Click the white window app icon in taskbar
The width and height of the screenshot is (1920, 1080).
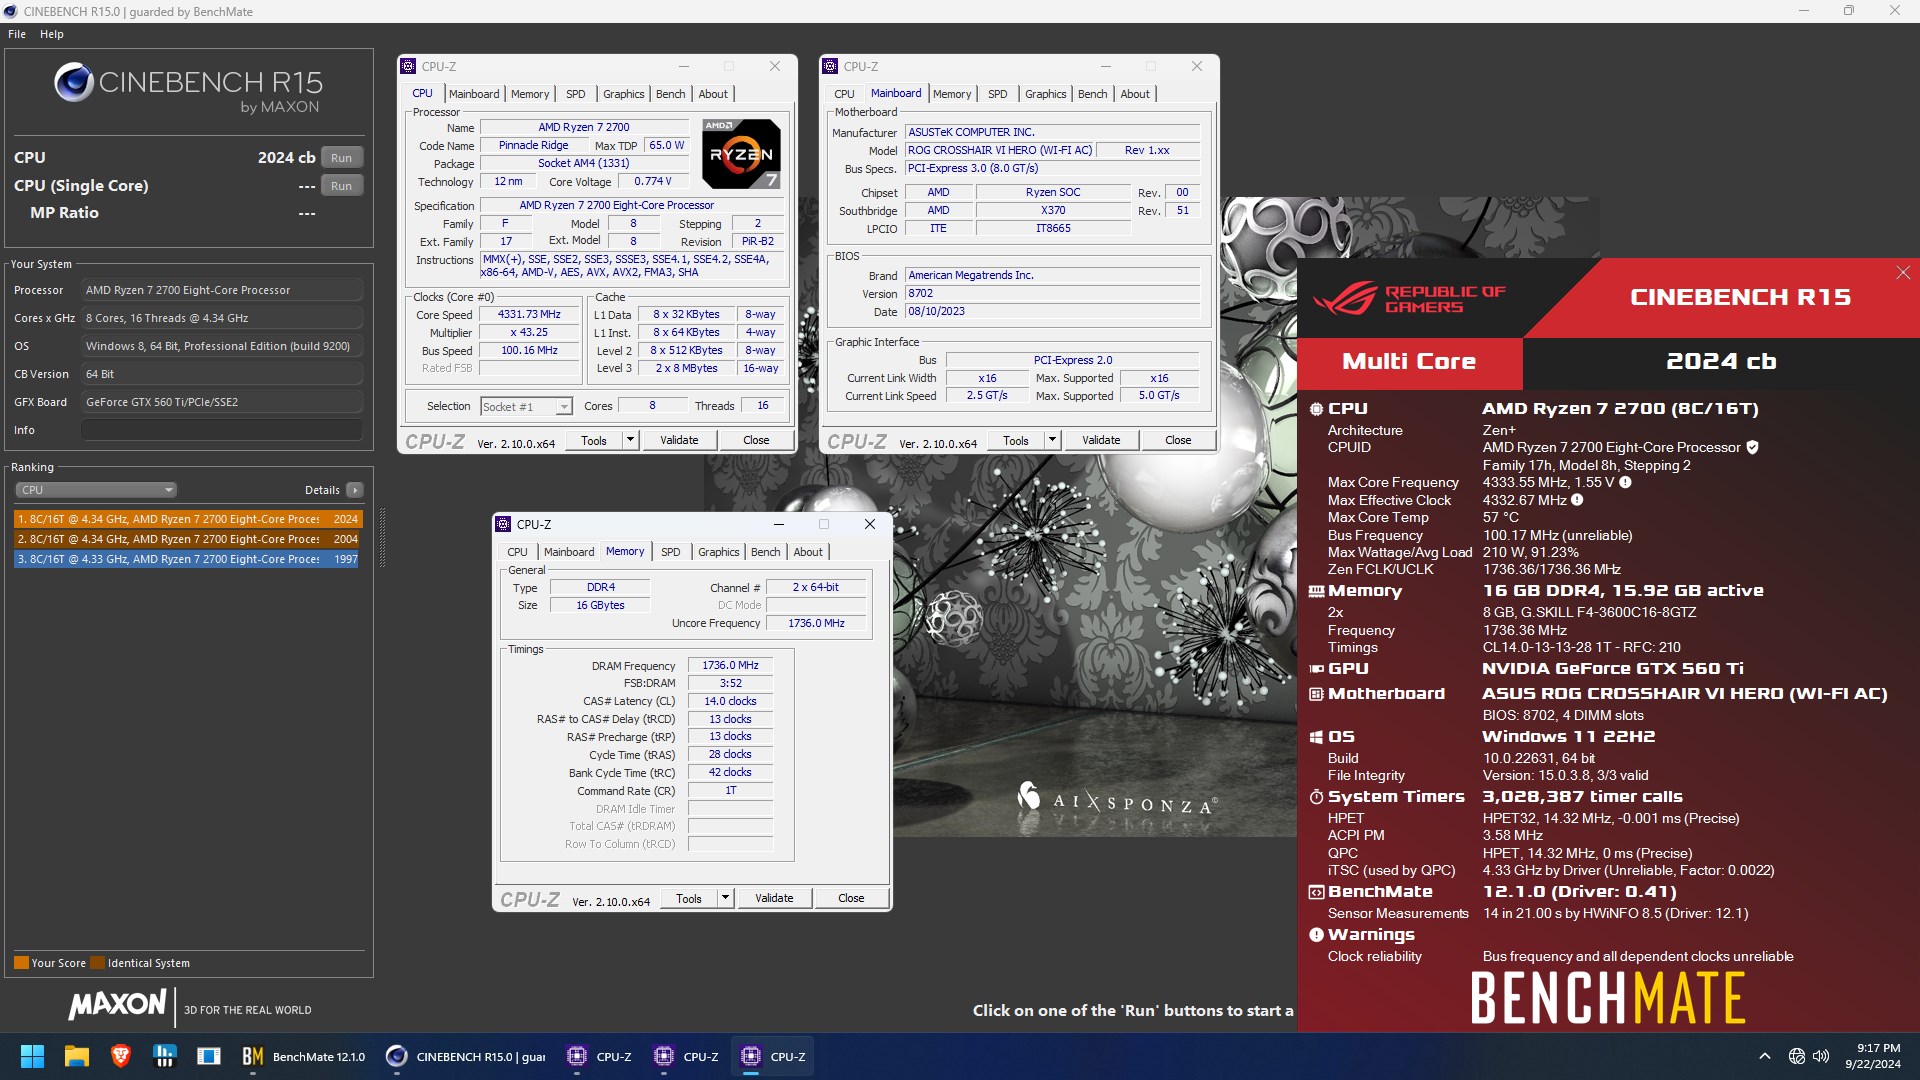(209, 1056)
